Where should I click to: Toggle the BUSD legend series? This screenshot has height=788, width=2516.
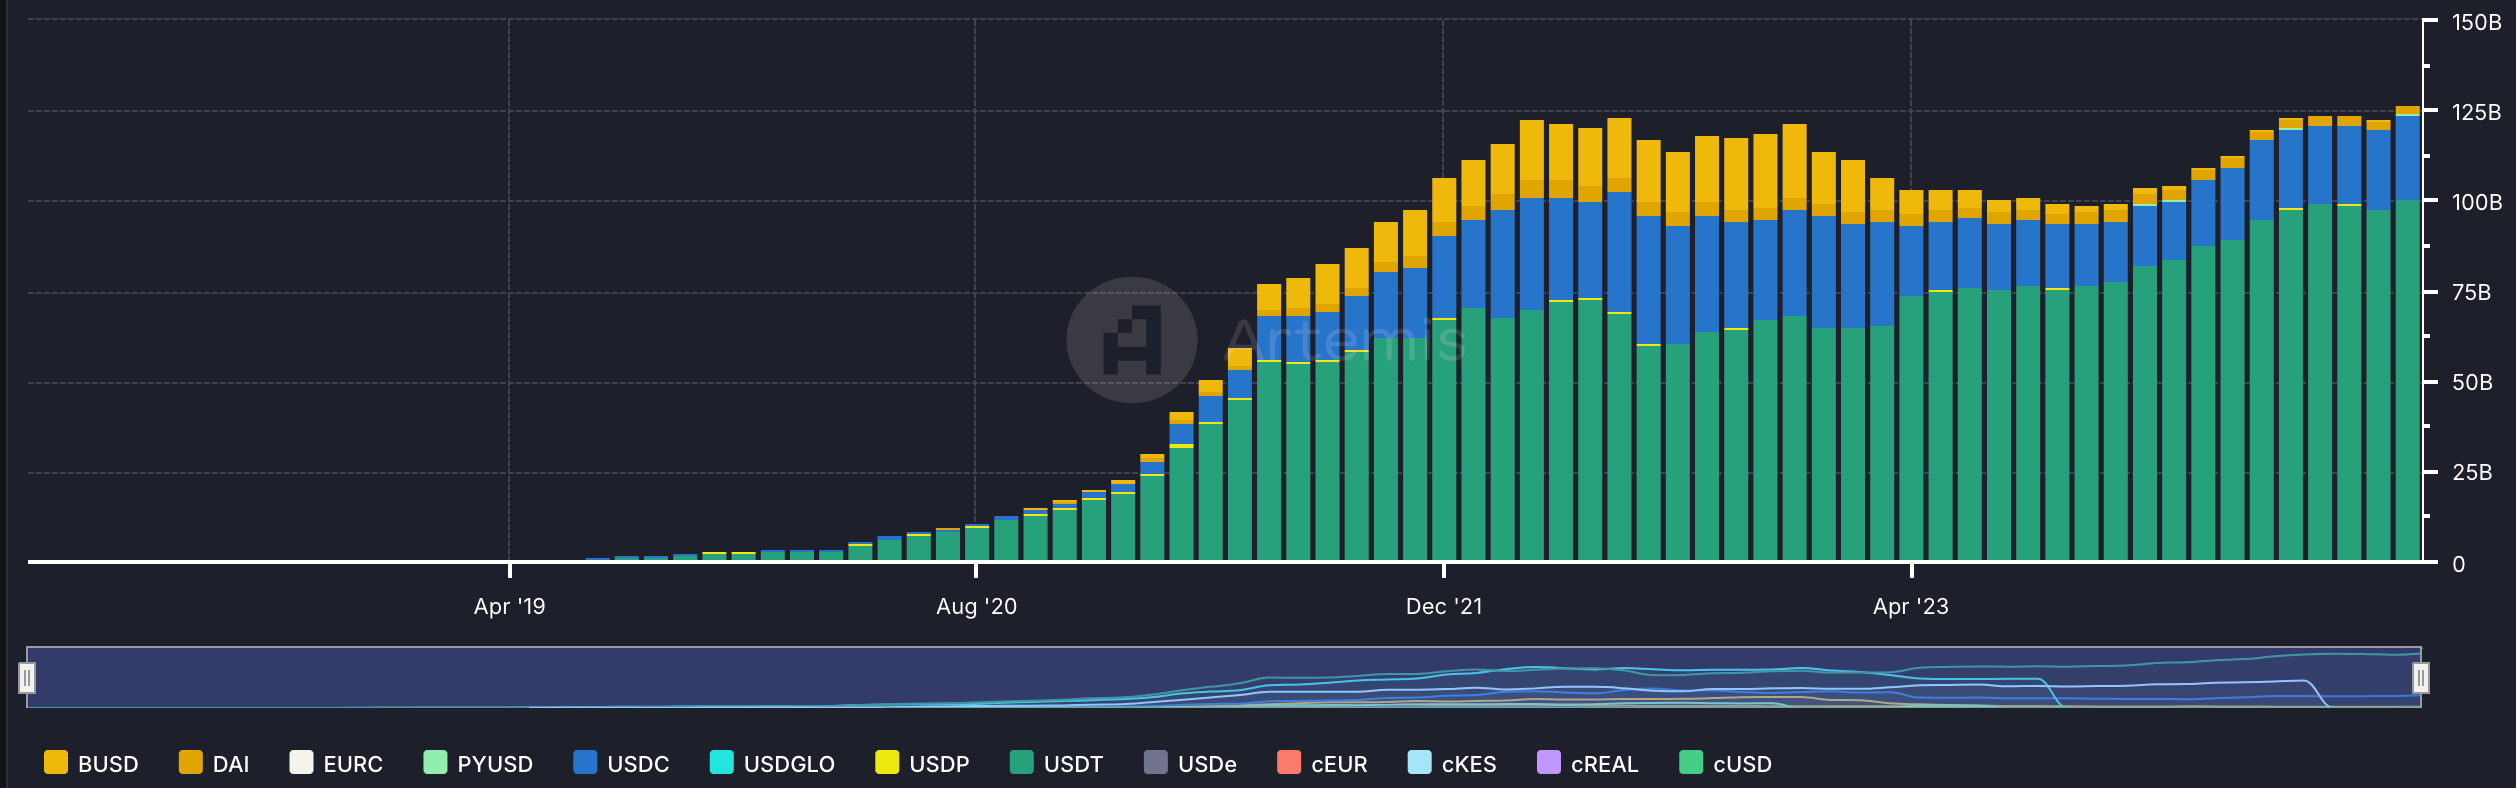click(91, 763)
